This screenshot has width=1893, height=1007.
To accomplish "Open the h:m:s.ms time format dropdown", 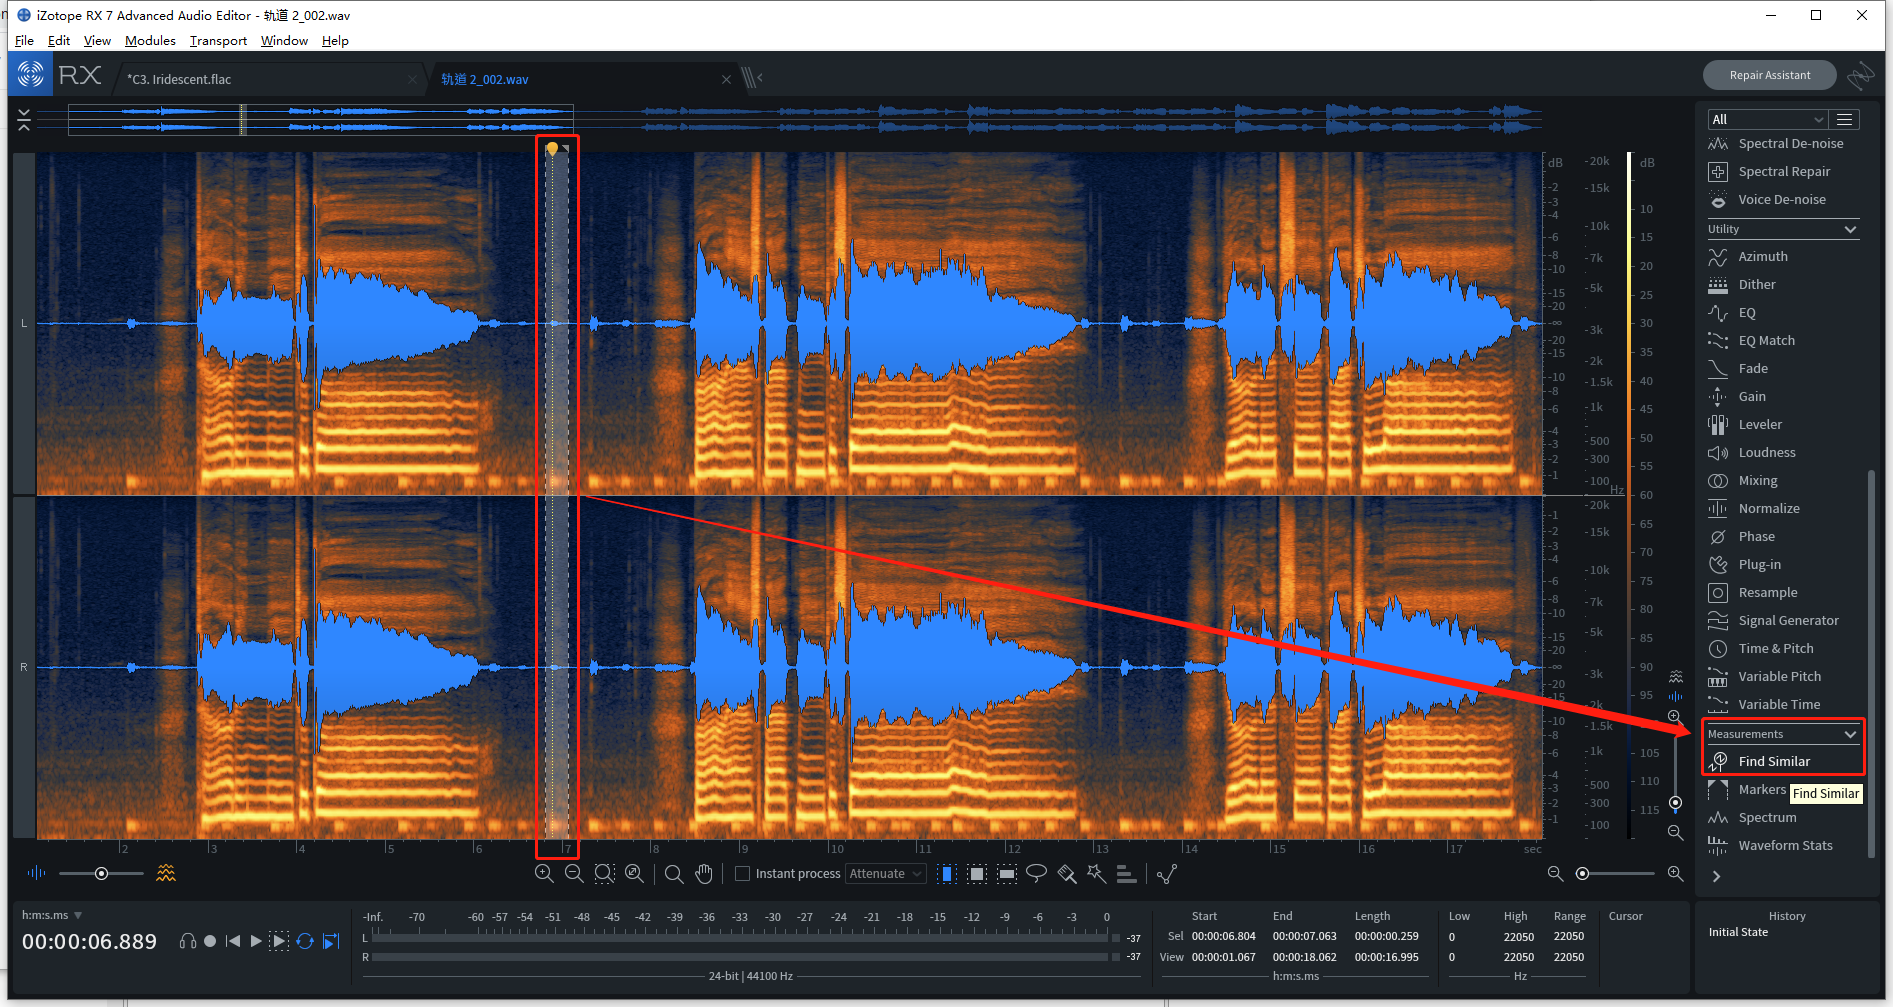I will point(52,915).
